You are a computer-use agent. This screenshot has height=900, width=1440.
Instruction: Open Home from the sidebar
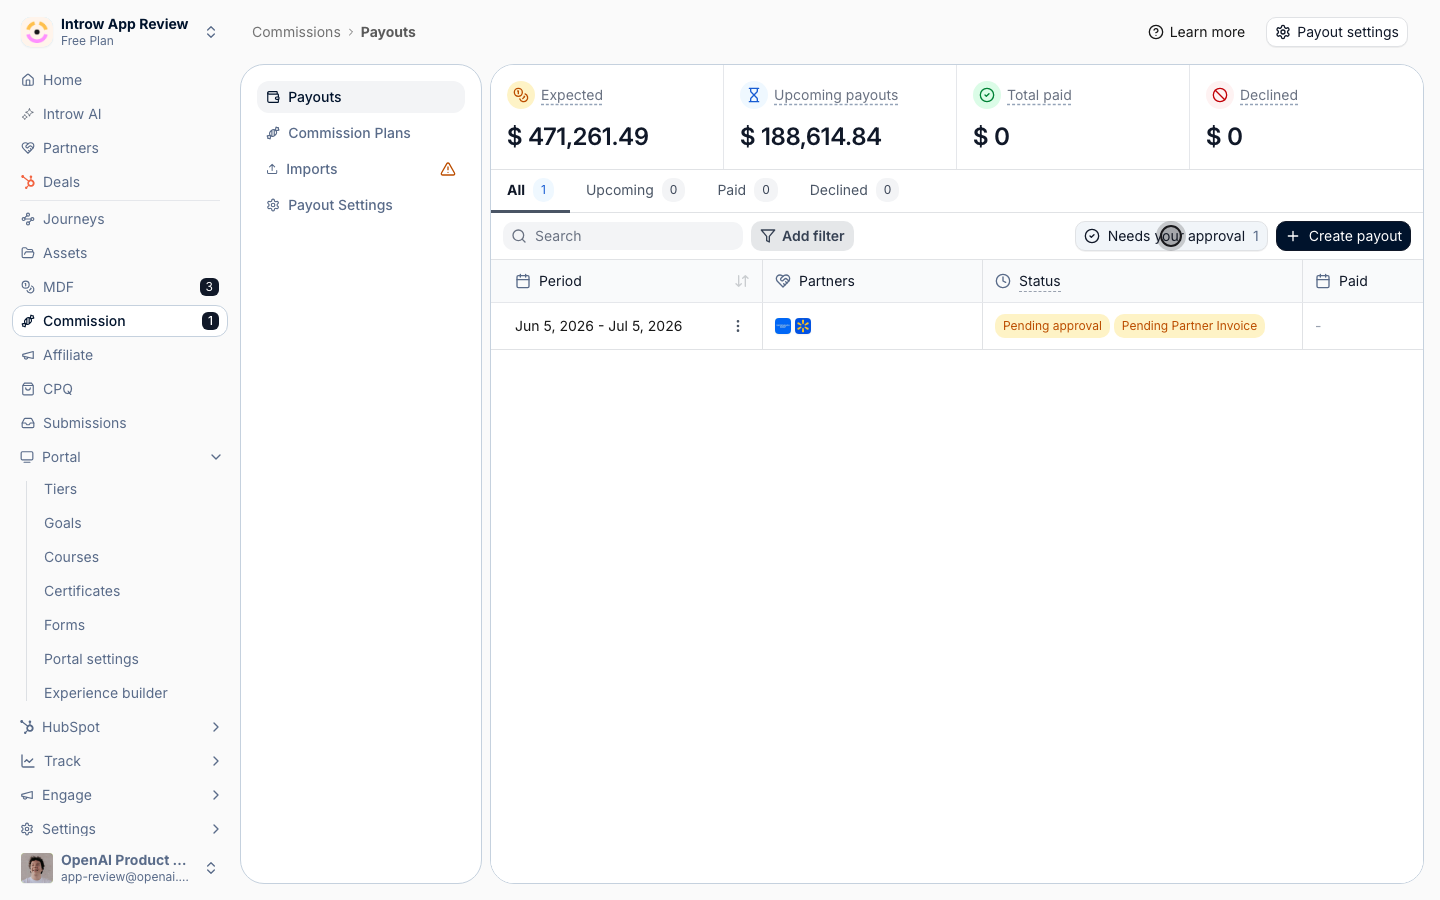coord(120,80)
